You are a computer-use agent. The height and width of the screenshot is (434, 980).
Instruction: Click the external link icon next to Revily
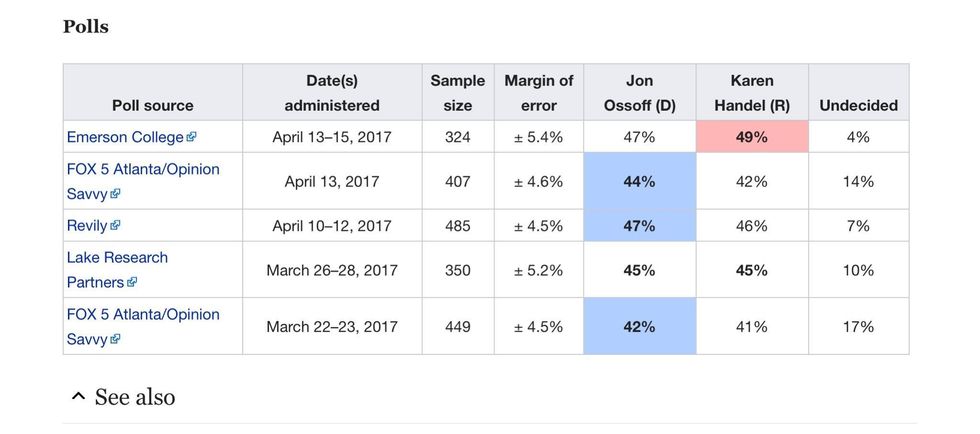click(x=115, y=226)
